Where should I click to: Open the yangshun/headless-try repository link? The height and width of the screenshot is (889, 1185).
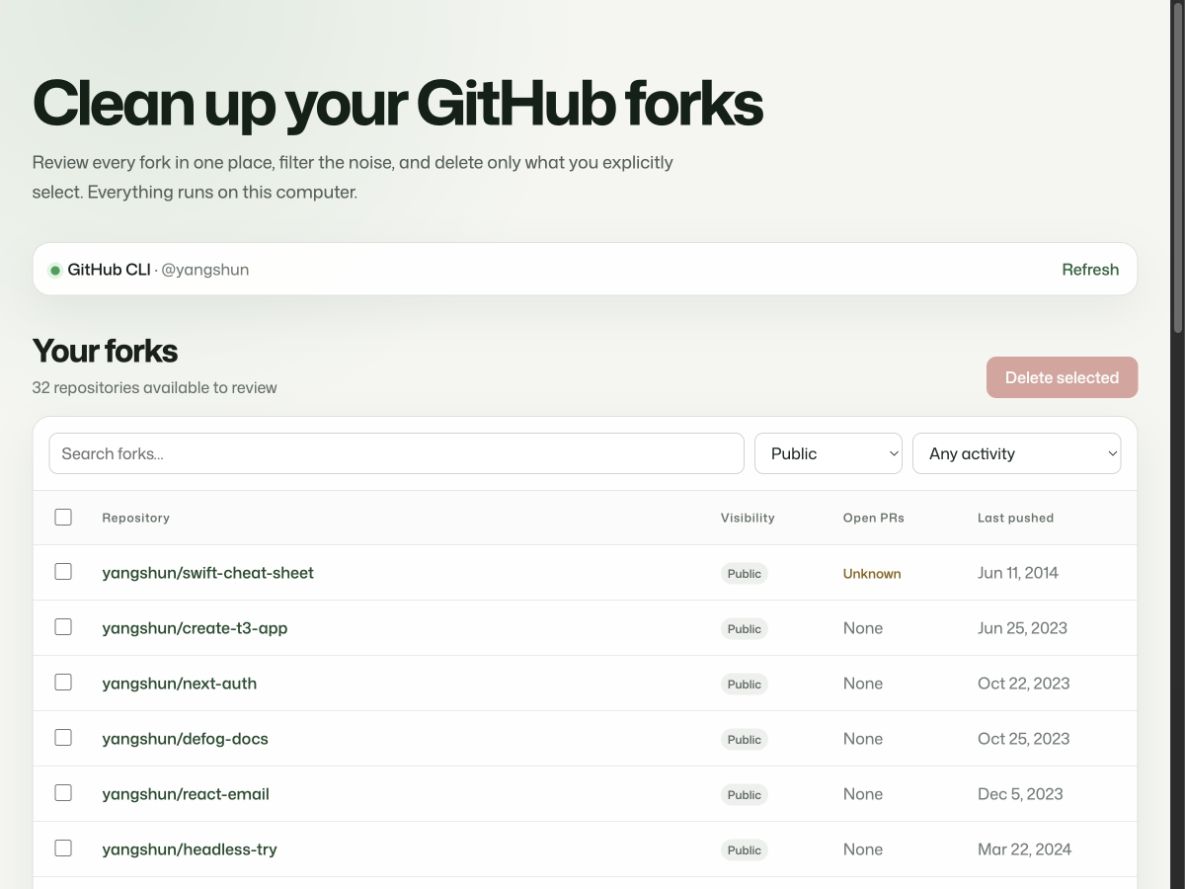[190, 850]
